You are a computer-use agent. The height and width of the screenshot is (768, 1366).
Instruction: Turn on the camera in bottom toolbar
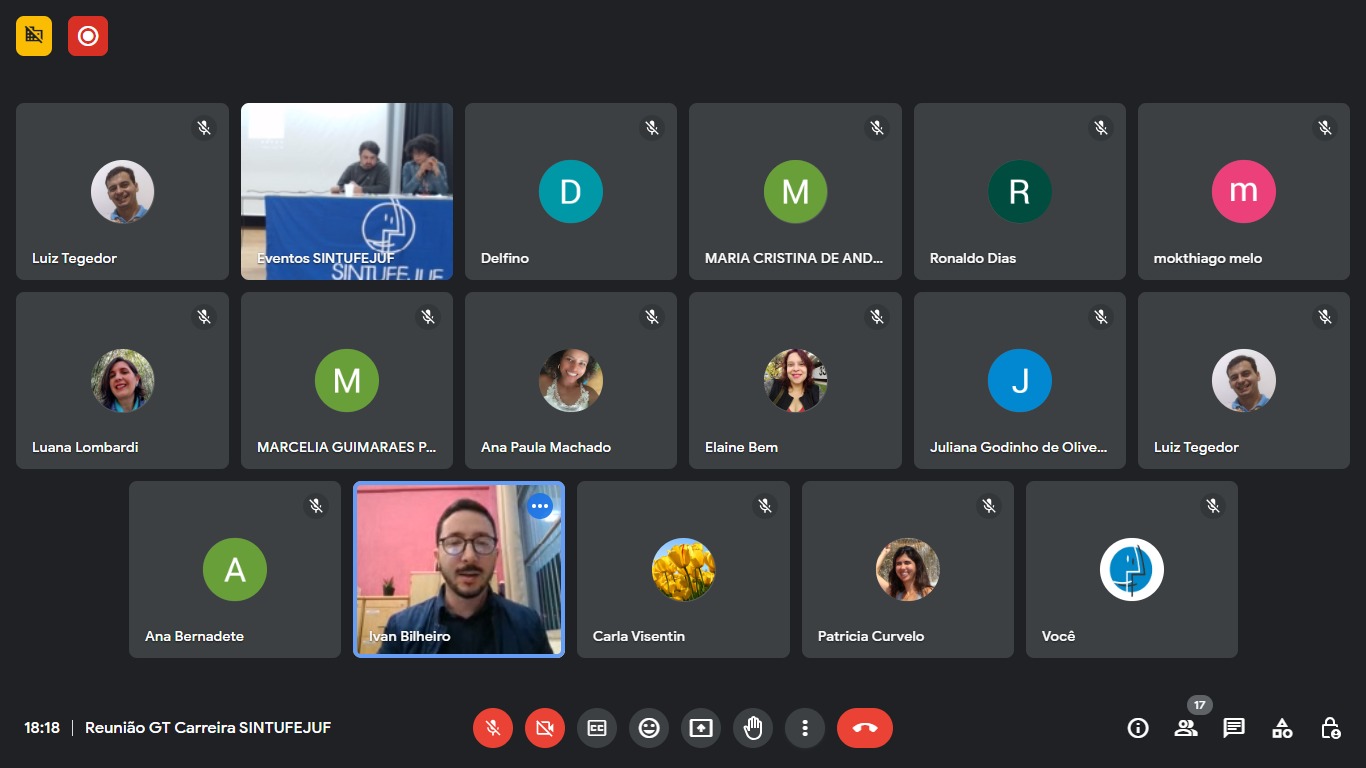click(545, 728)
